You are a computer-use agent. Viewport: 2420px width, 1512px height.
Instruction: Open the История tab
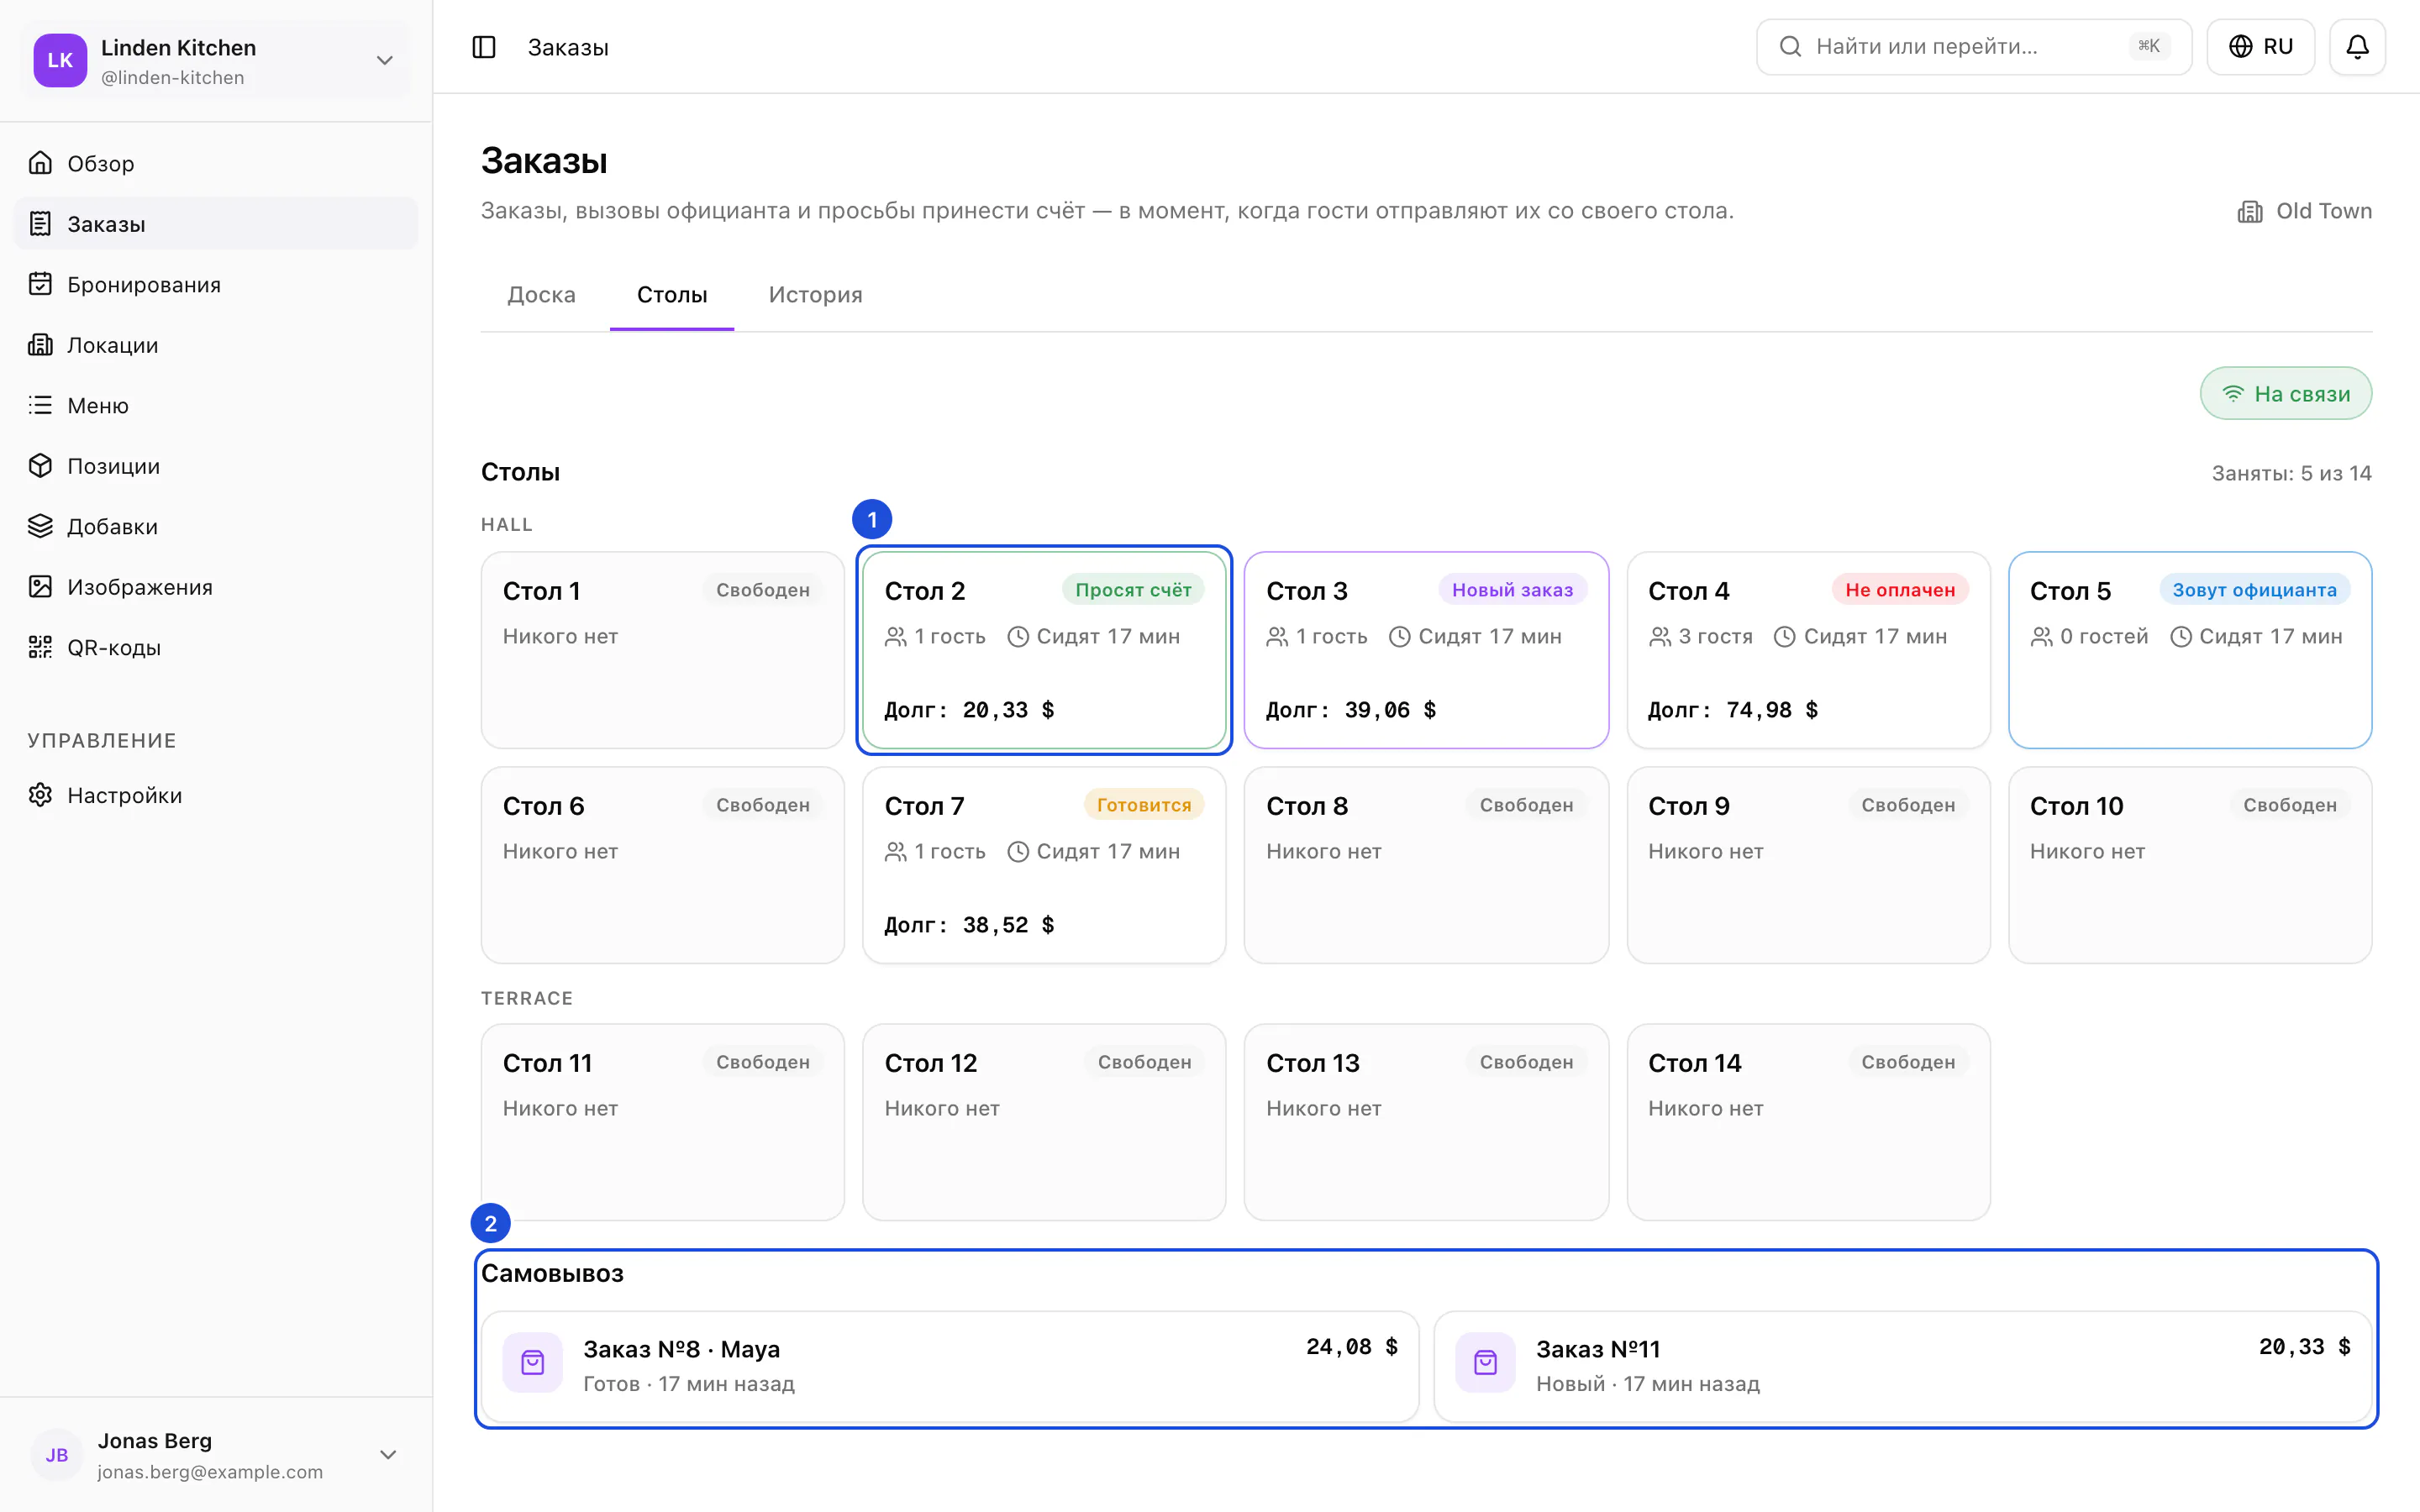click(815, 295)
